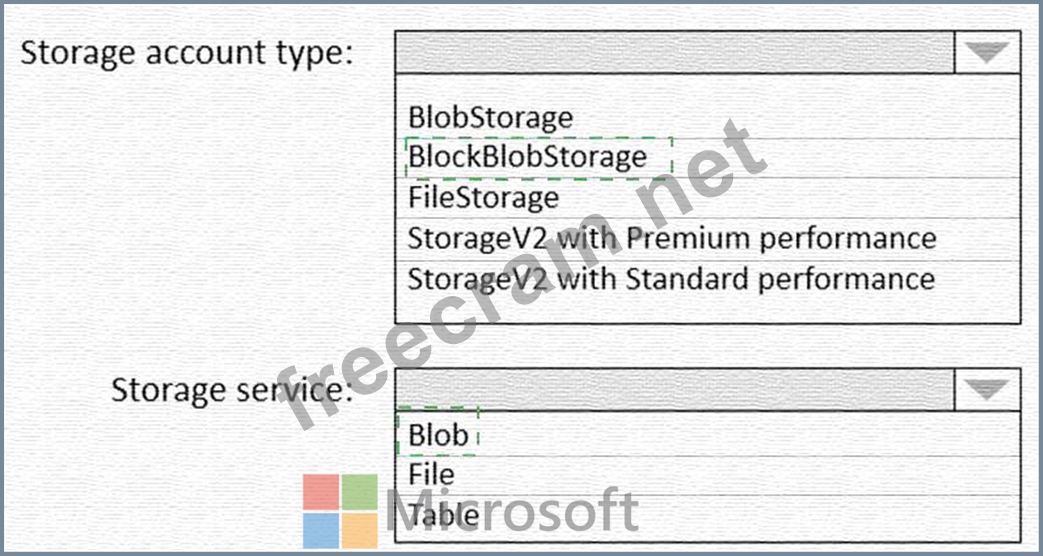1043x556 pixels.
Task: Pick FileStorage as the account type
Action: [484, 198]
